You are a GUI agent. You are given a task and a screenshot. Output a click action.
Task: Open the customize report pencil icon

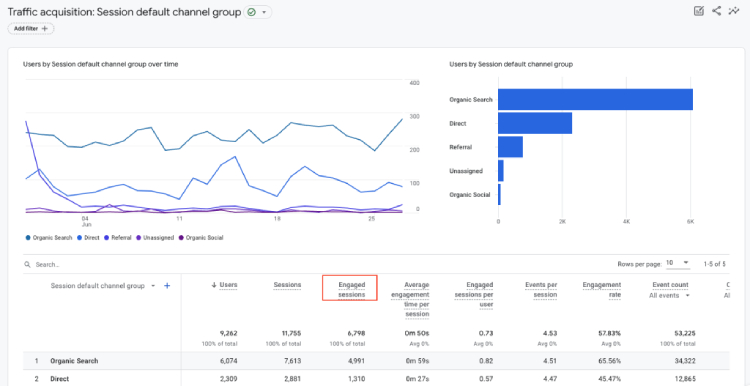[x=699, y=11]
